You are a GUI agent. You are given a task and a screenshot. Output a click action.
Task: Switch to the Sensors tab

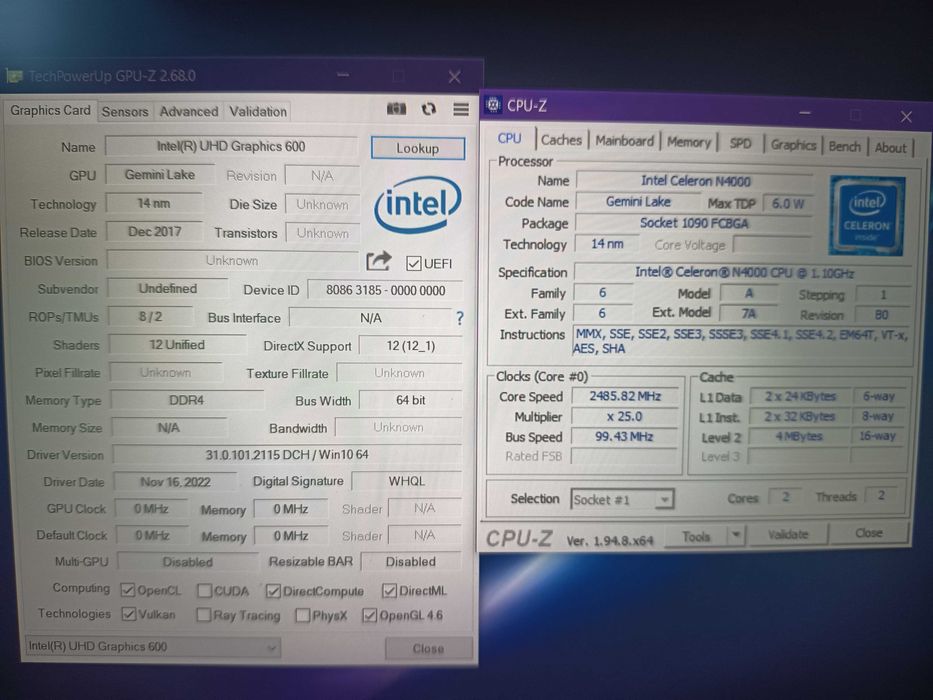(x=125, y=112)
